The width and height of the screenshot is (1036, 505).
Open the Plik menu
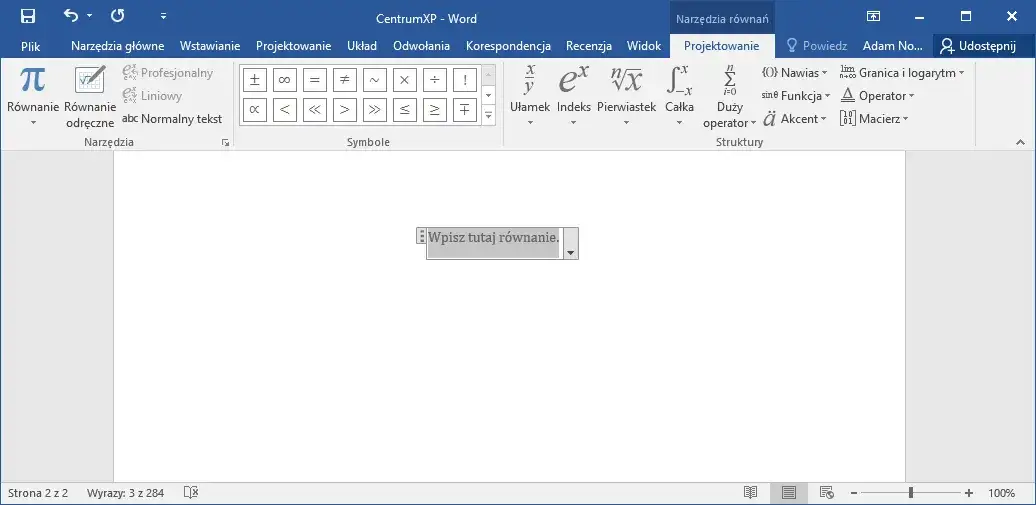pyautogui.click(x=30, y=46)
